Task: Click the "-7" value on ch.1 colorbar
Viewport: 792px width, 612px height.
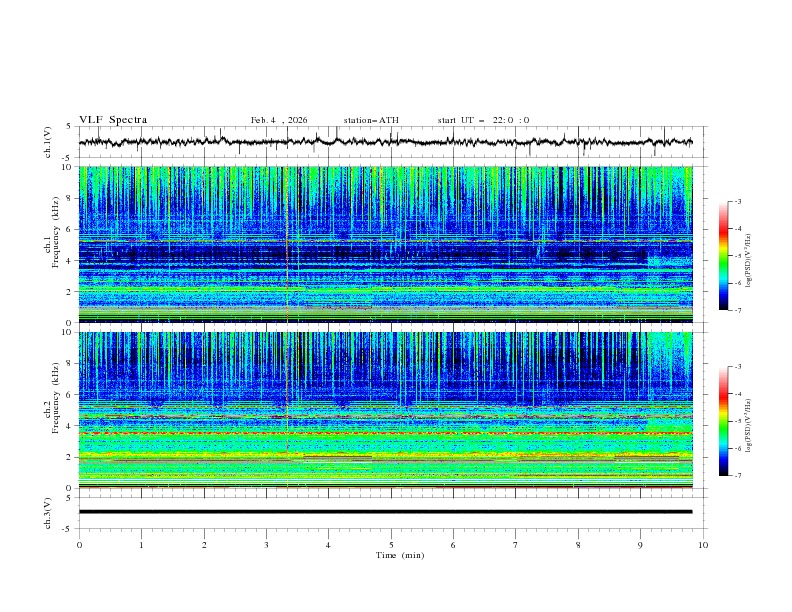Action: [737, 310]
